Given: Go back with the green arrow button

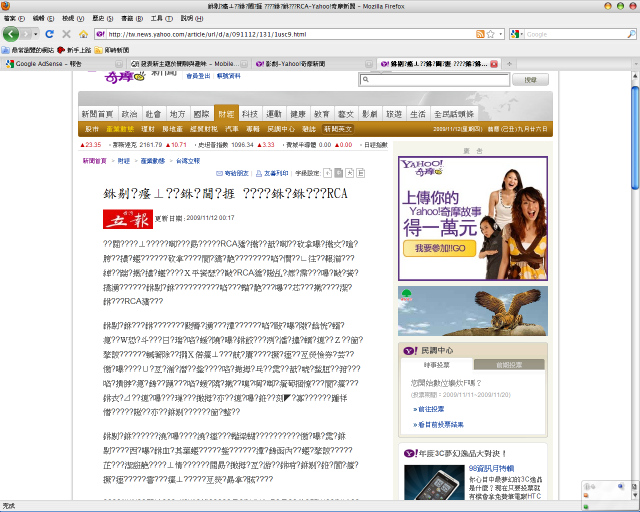Looking at the screenshot, I should tap(11, 34).
